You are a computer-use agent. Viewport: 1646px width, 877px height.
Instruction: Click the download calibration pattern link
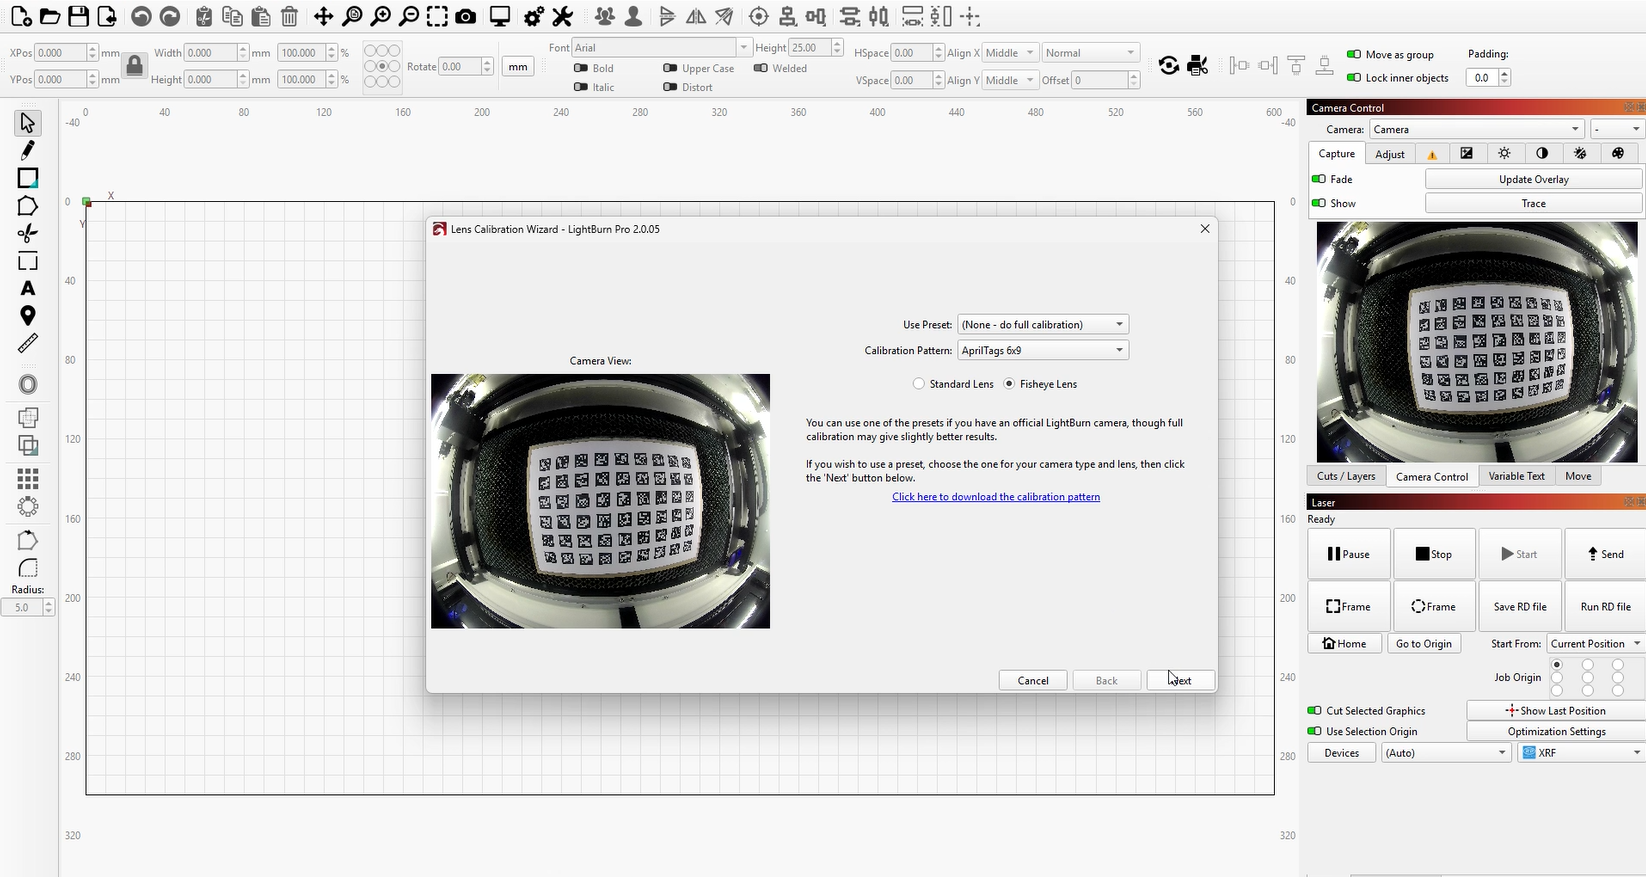point(995,497)
